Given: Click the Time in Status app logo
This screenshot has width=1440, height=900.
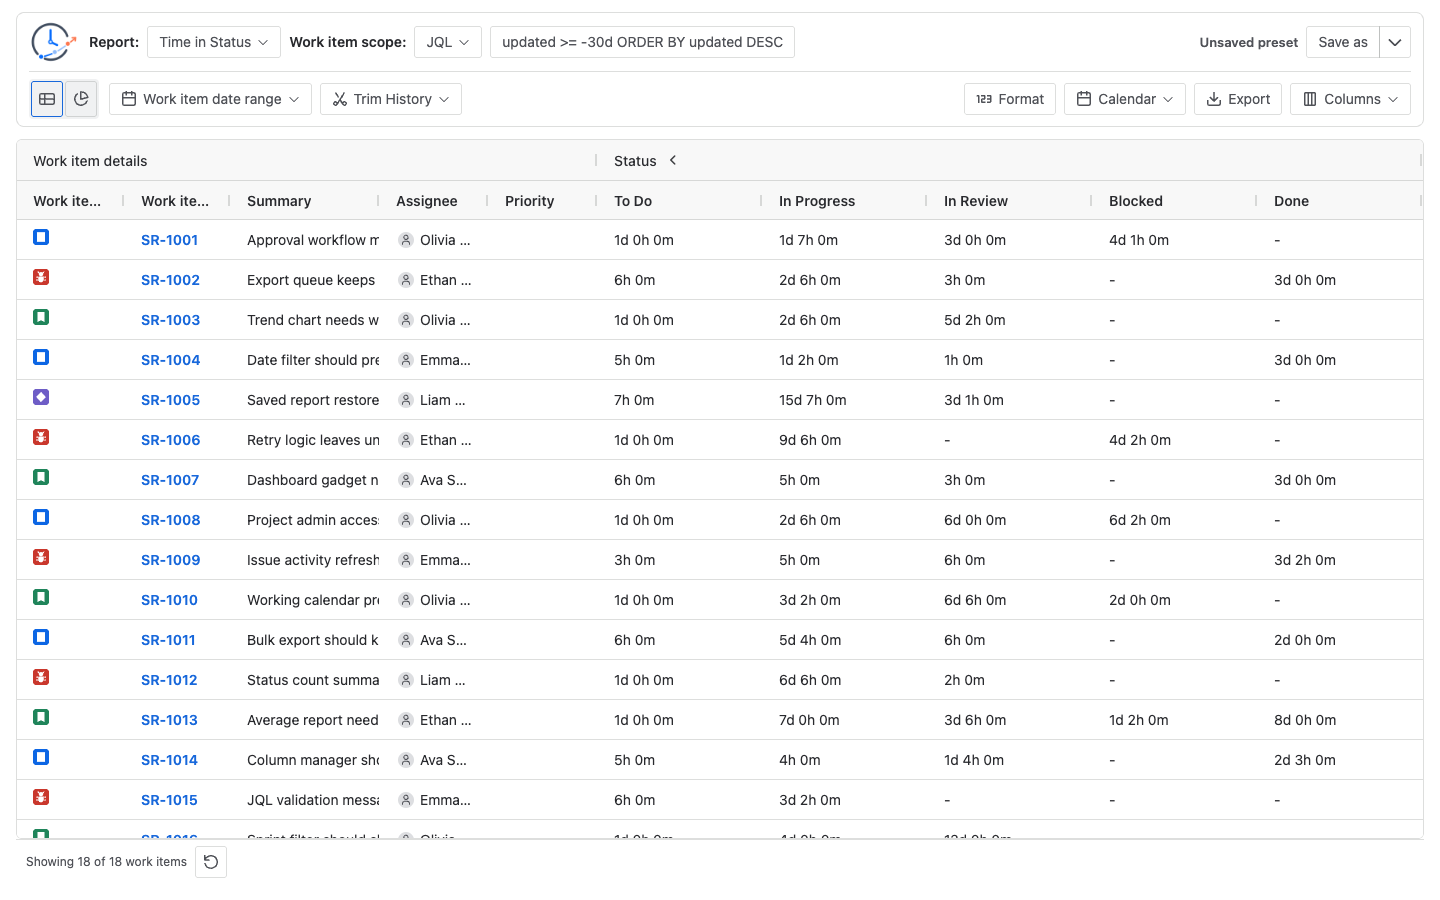Looking at the screenshot, I should pos(53,42).
